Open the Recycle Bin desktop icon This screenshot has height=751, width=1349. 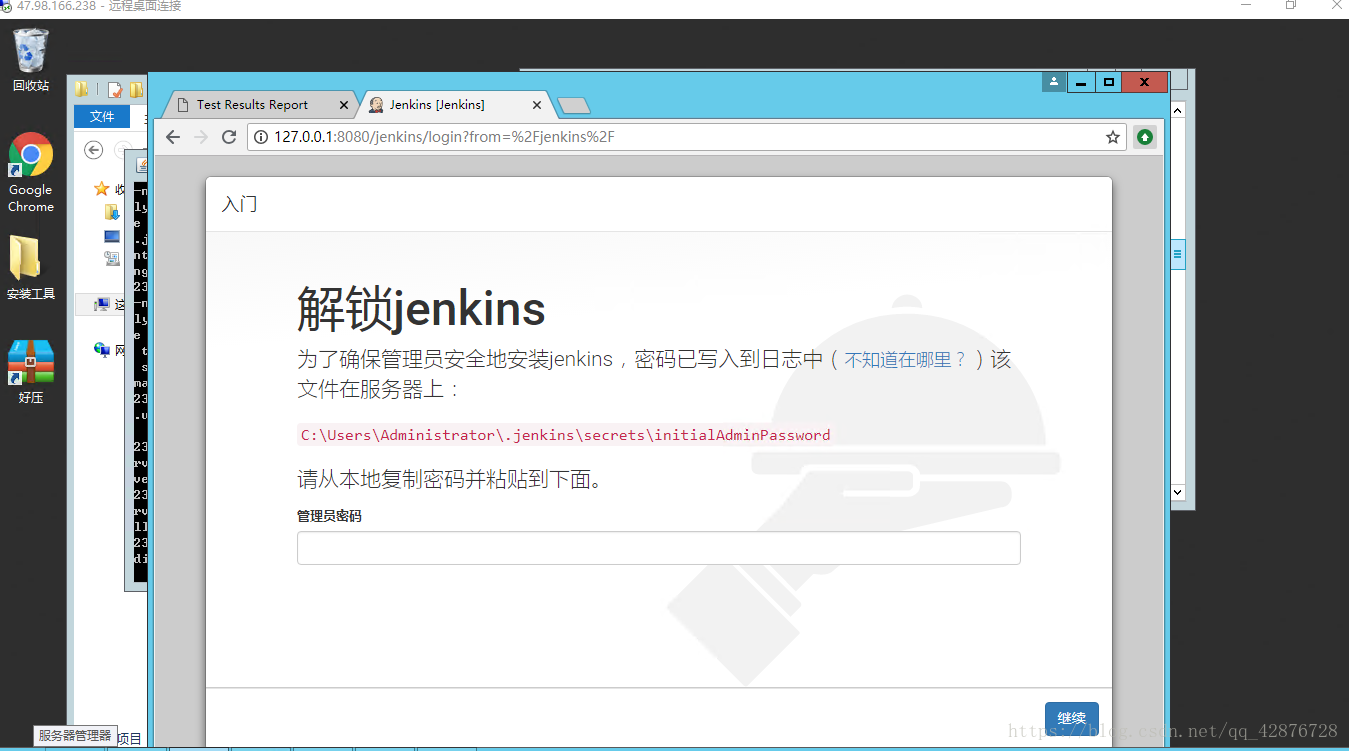31,60
